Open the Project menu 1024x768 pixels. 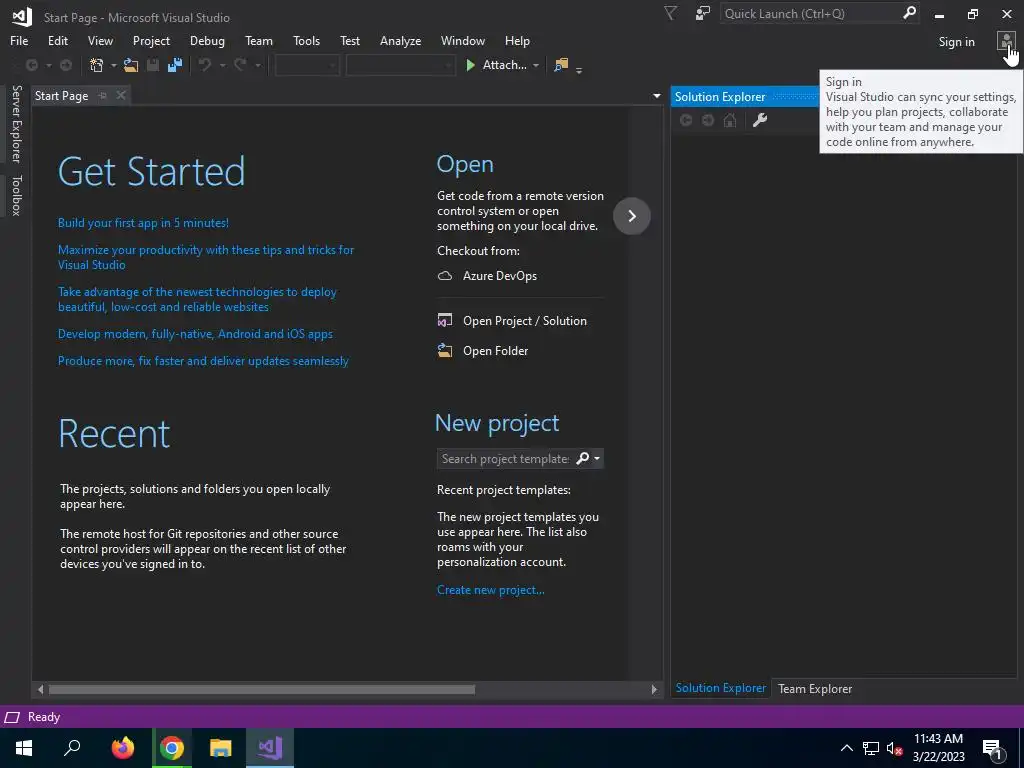151,40
